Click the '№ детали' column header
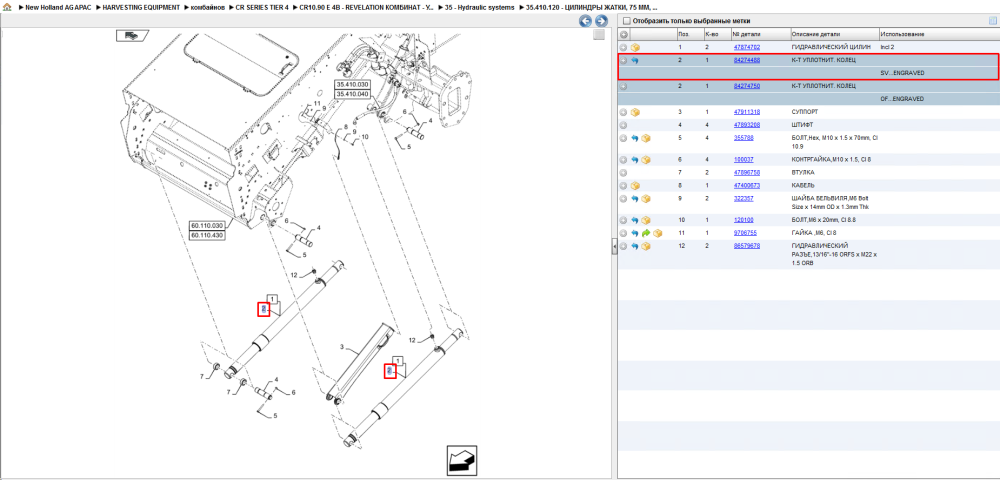Image resolution: width=1000 pixels, height=480 pixels. (760, 34)
